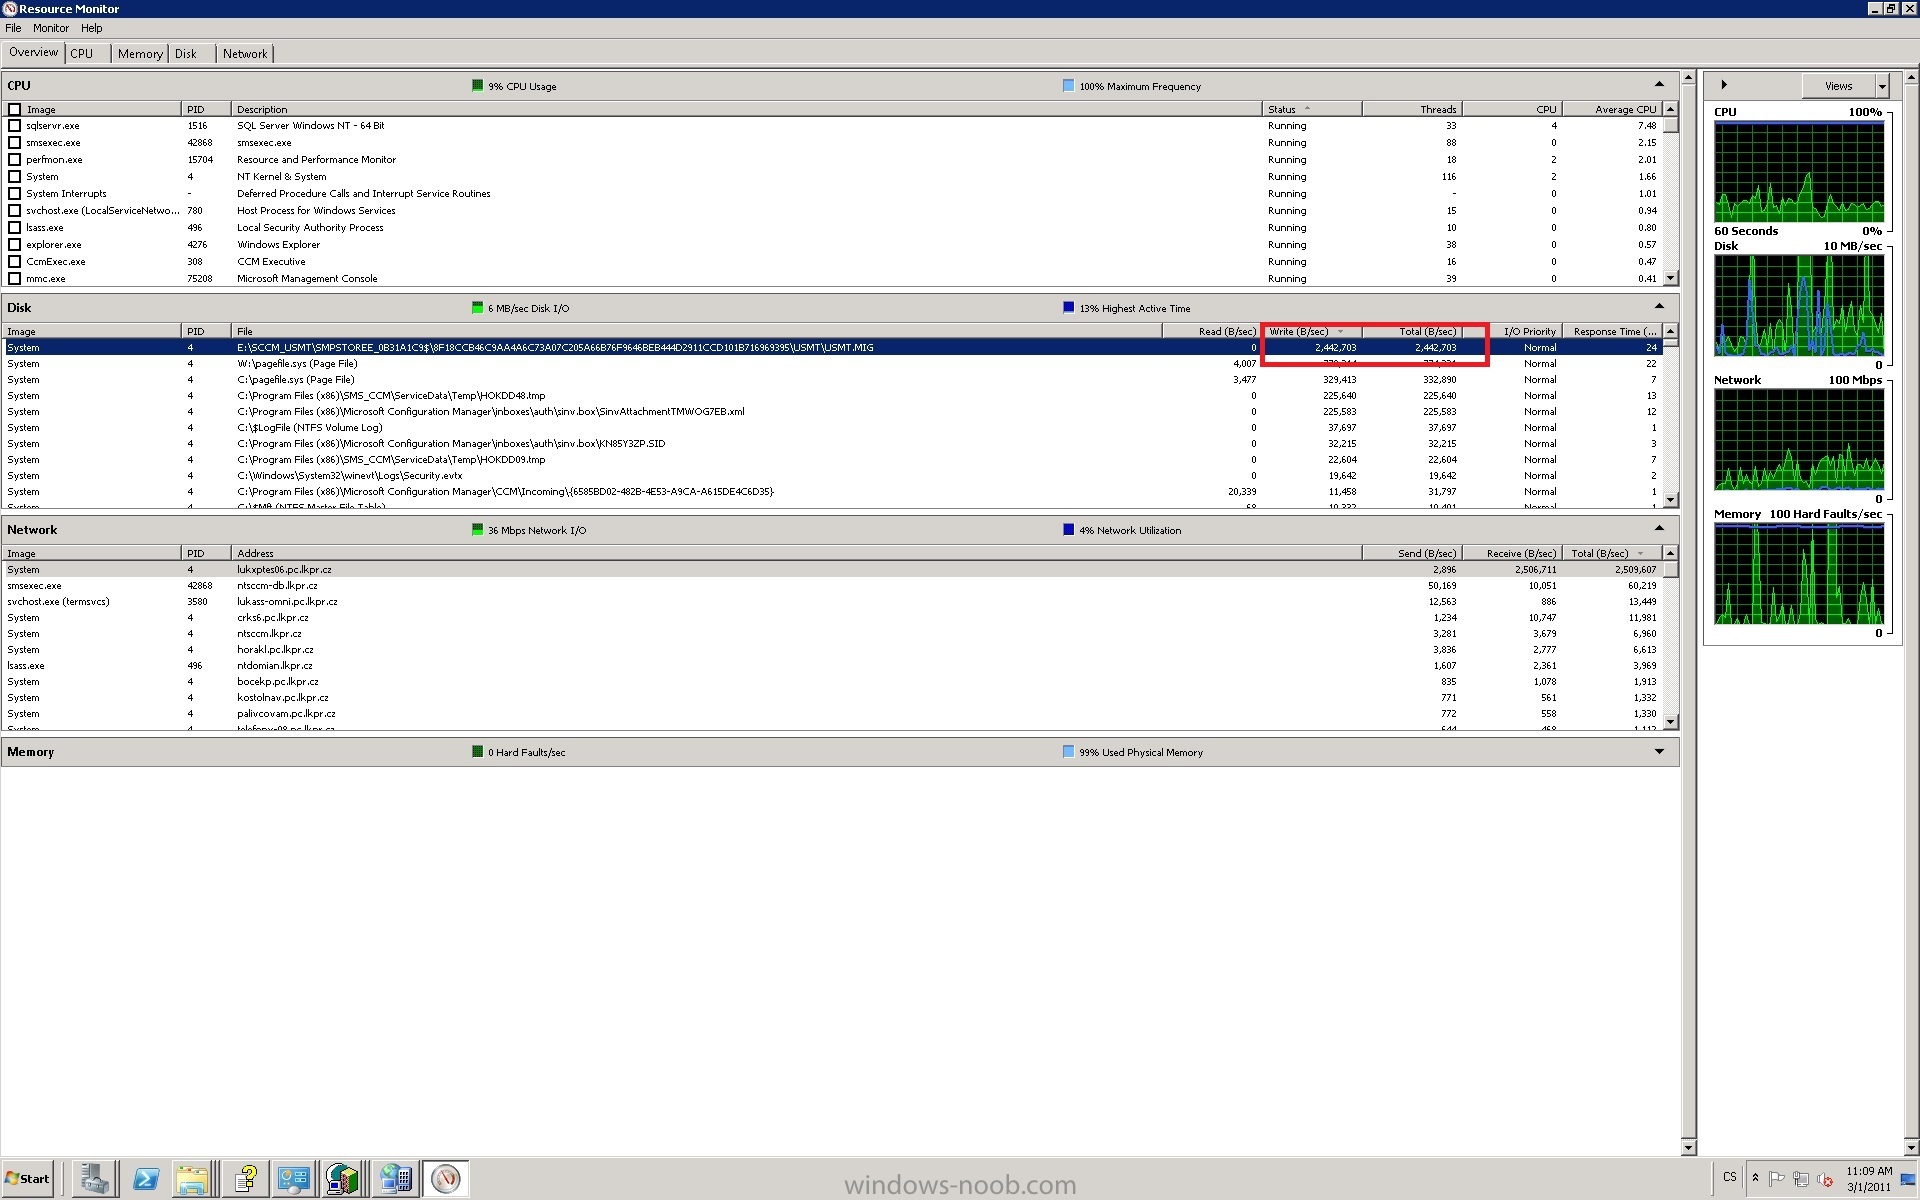
Task: Open Windows Explorer folder icon in the taskbar
Action: [x=193, y=1178]
